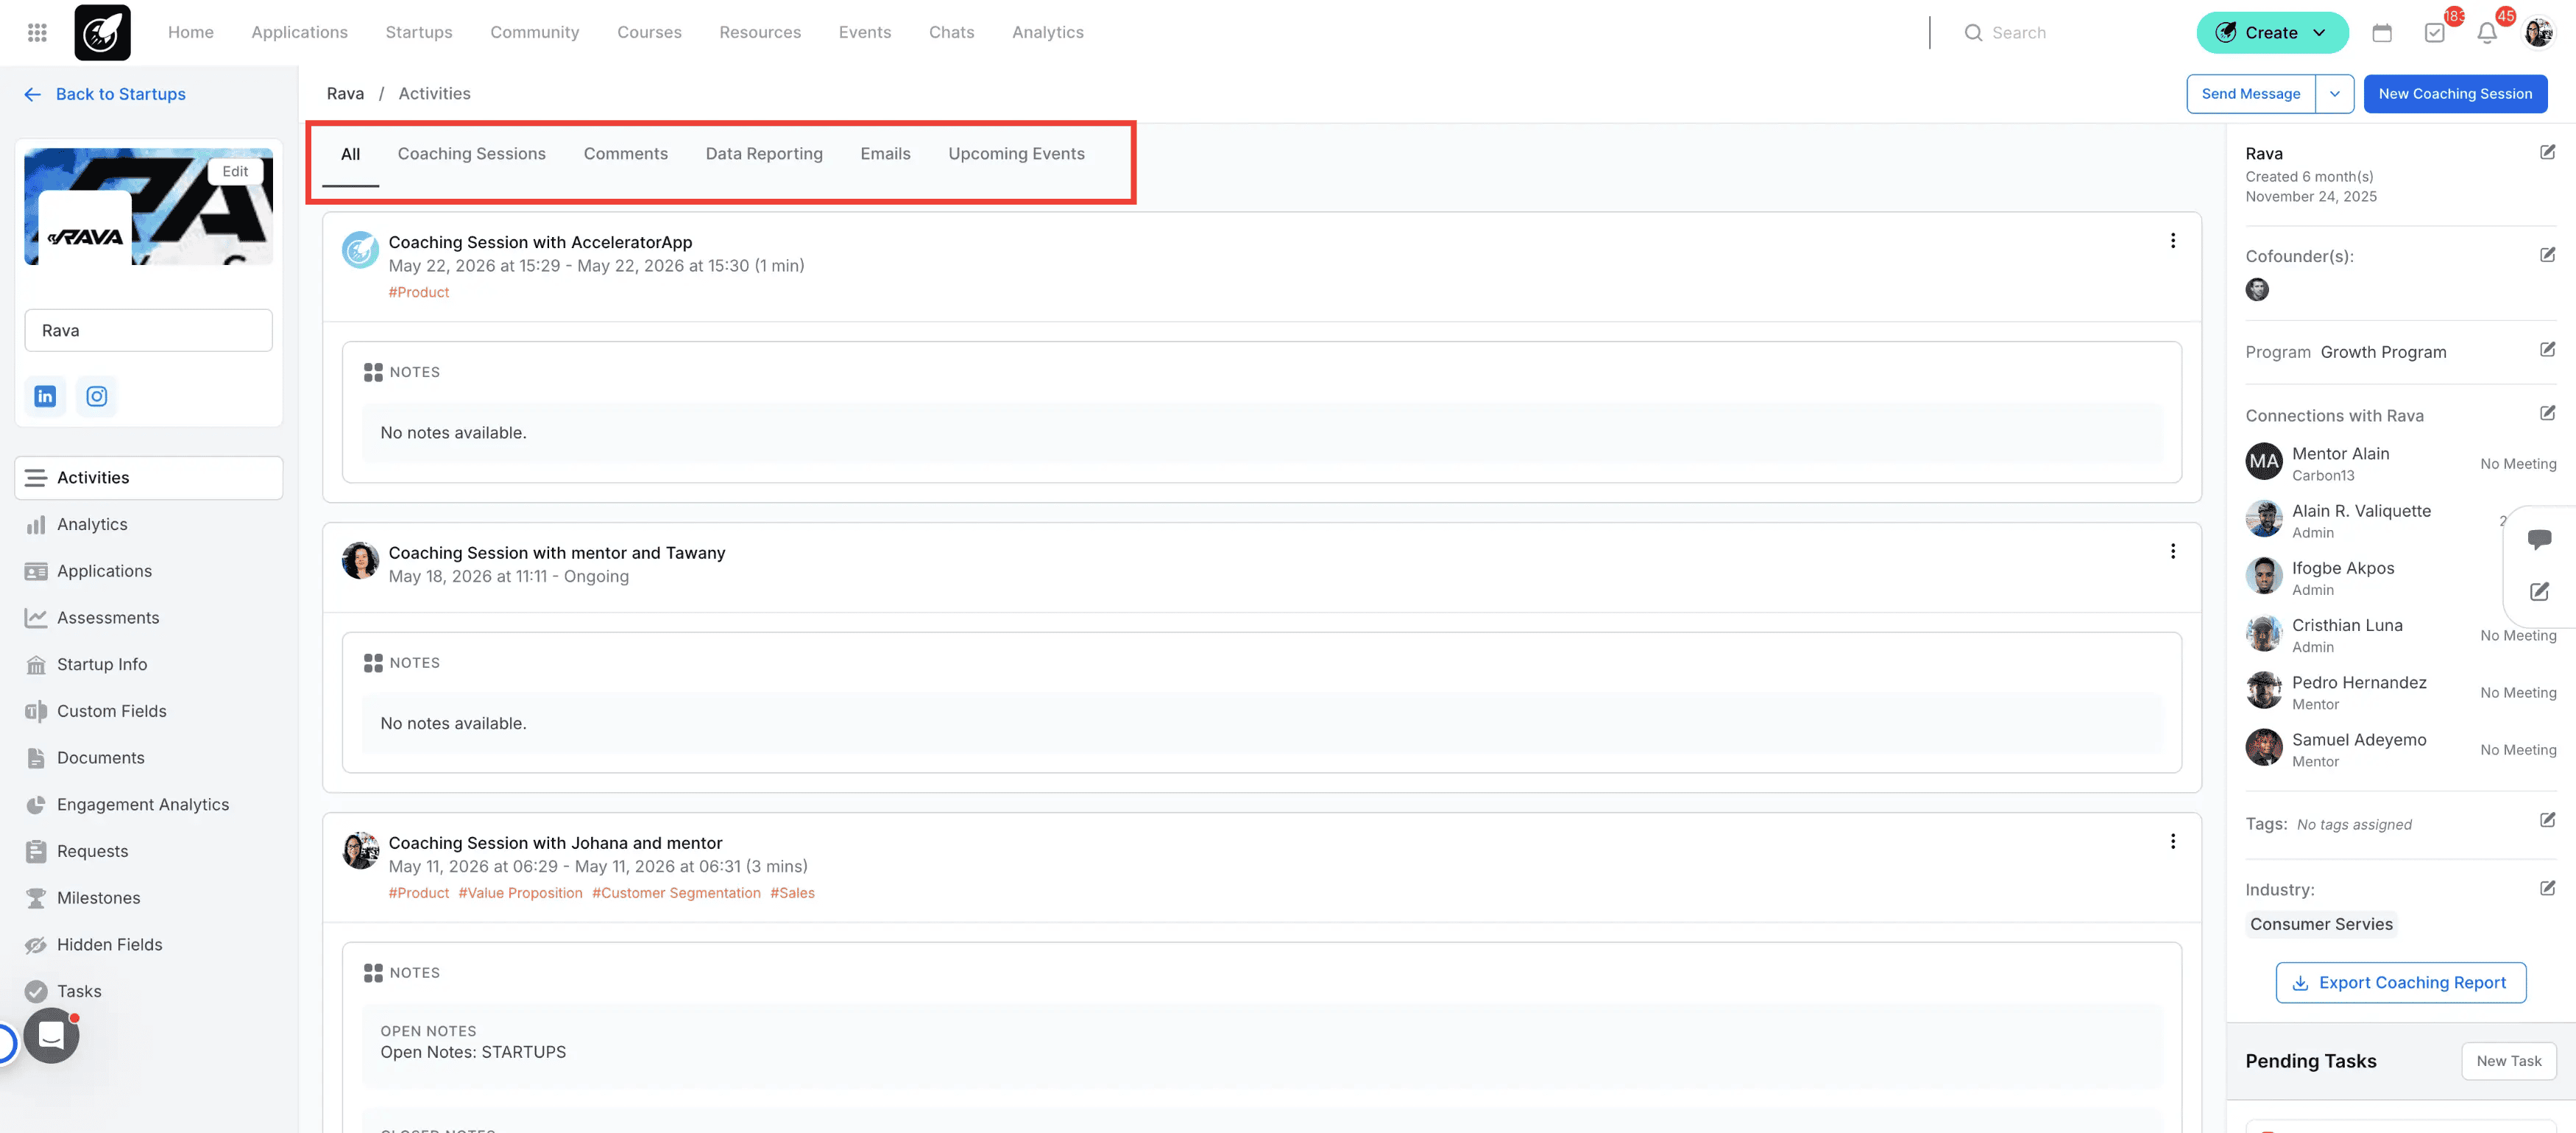The width and height of the screenshot is (2576, 1133).
Task: Open Assessments in the sidebar
Action: pos(108,618)
